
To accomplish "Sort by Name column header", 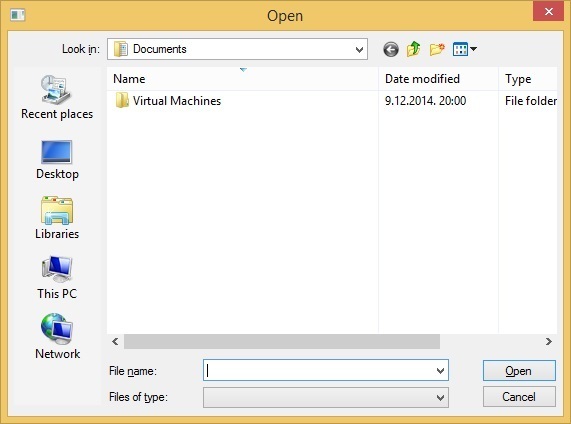I will point(243,79).
